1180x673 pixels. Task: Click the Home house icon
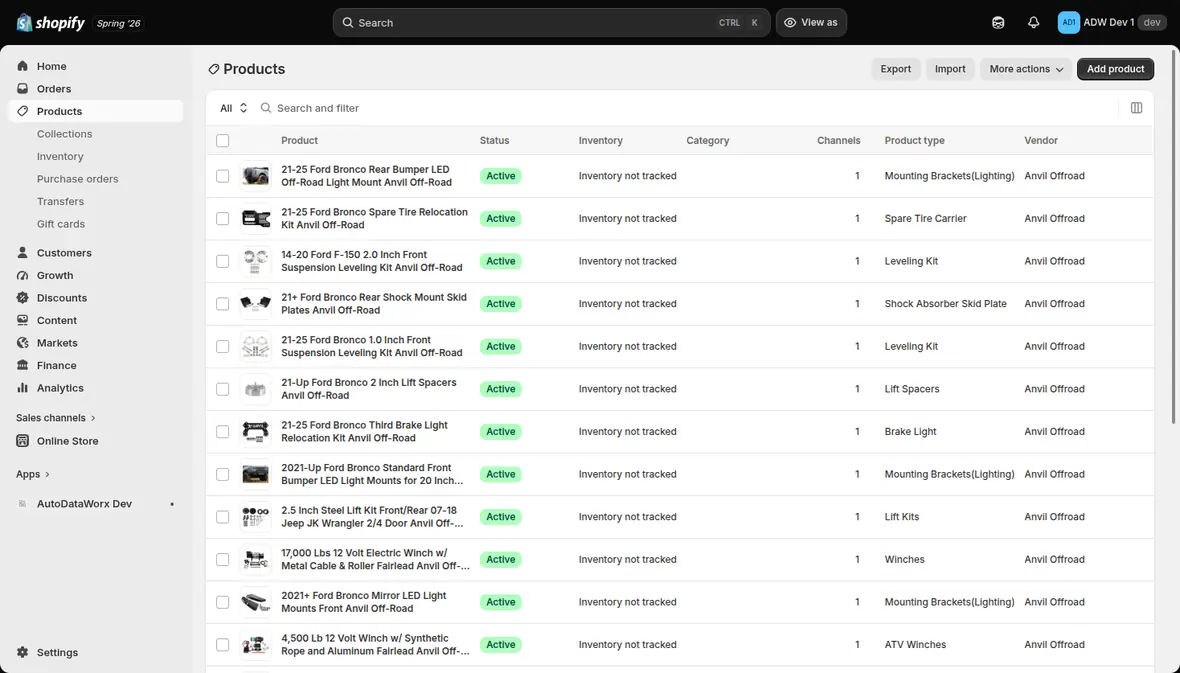point(23,66)
